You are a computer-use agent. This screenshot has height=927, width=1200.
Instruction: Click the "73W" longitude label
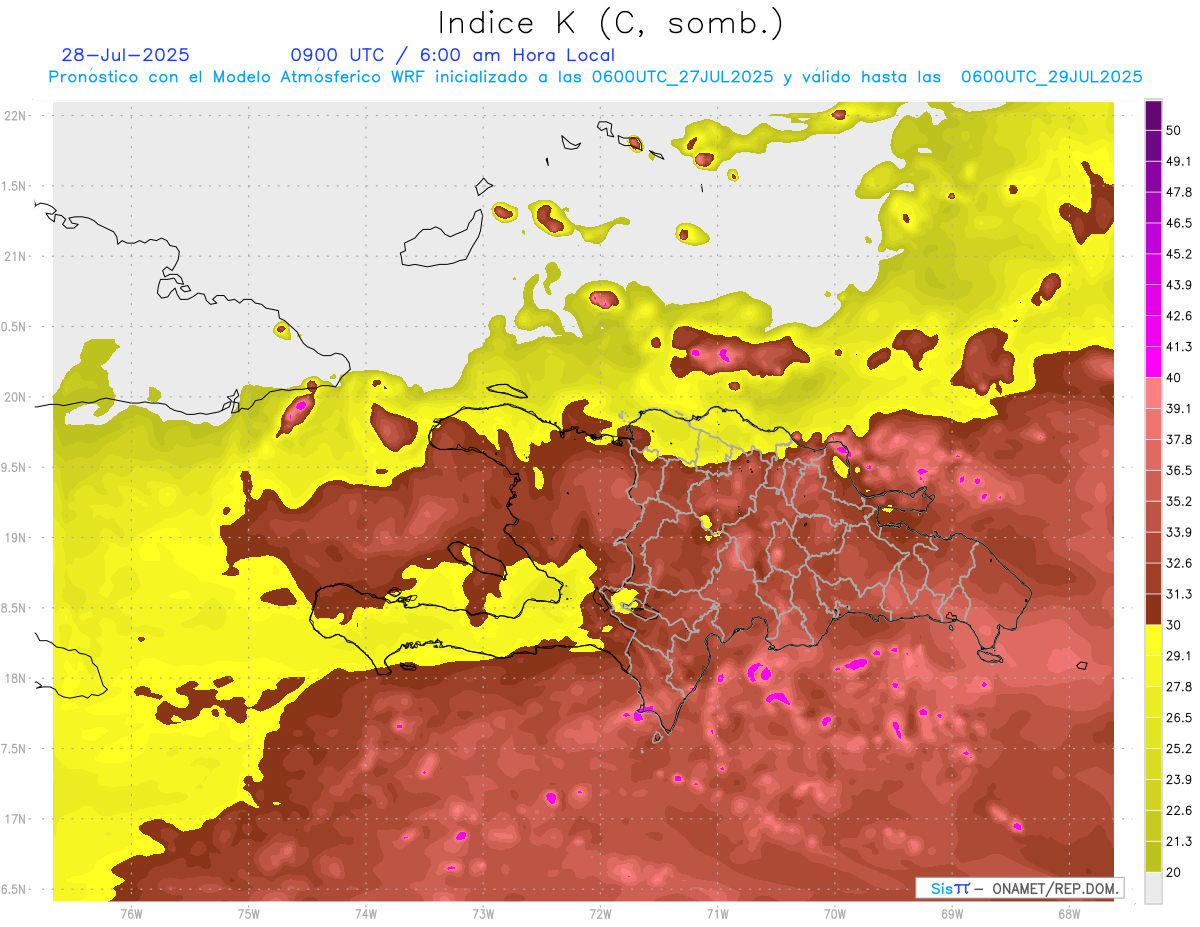pyautogui.click(x=483, y=914)
